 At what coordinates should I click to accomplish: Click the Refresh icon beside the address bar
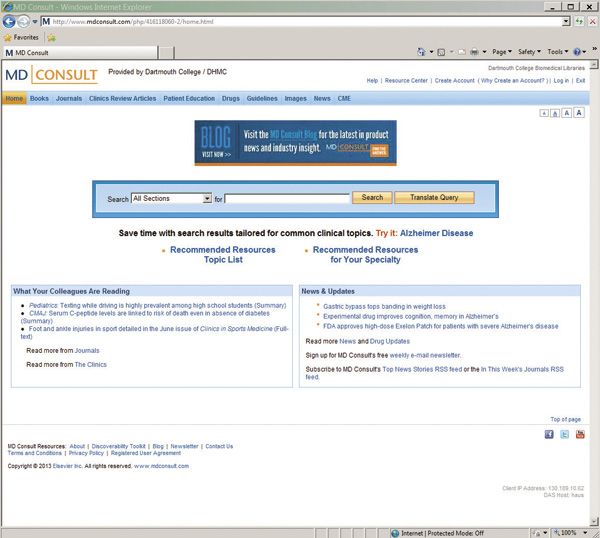click(x=579, y=21)
